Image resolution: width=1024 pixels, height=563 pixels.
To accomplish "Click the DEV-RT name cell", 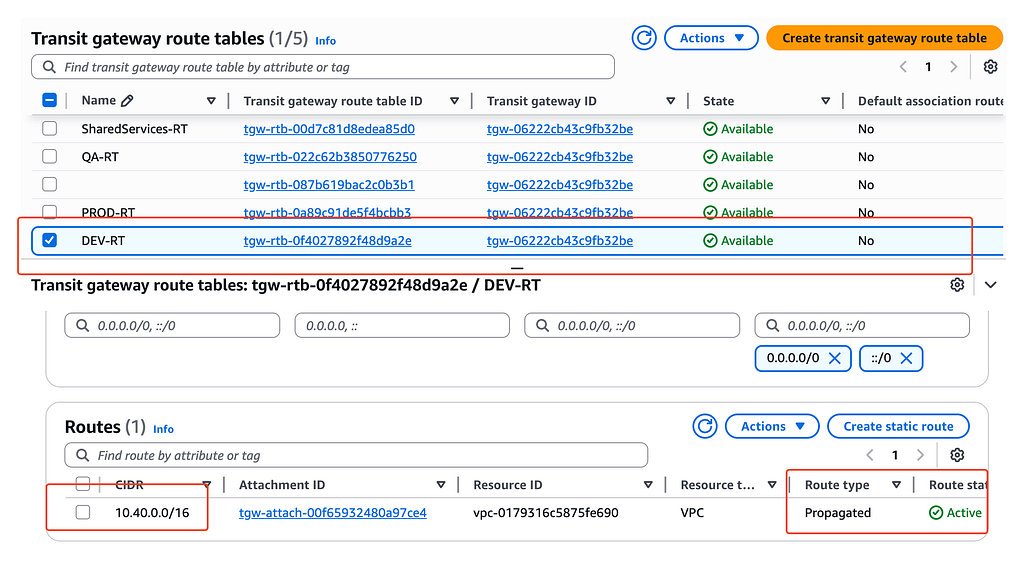I will (103, 240).
